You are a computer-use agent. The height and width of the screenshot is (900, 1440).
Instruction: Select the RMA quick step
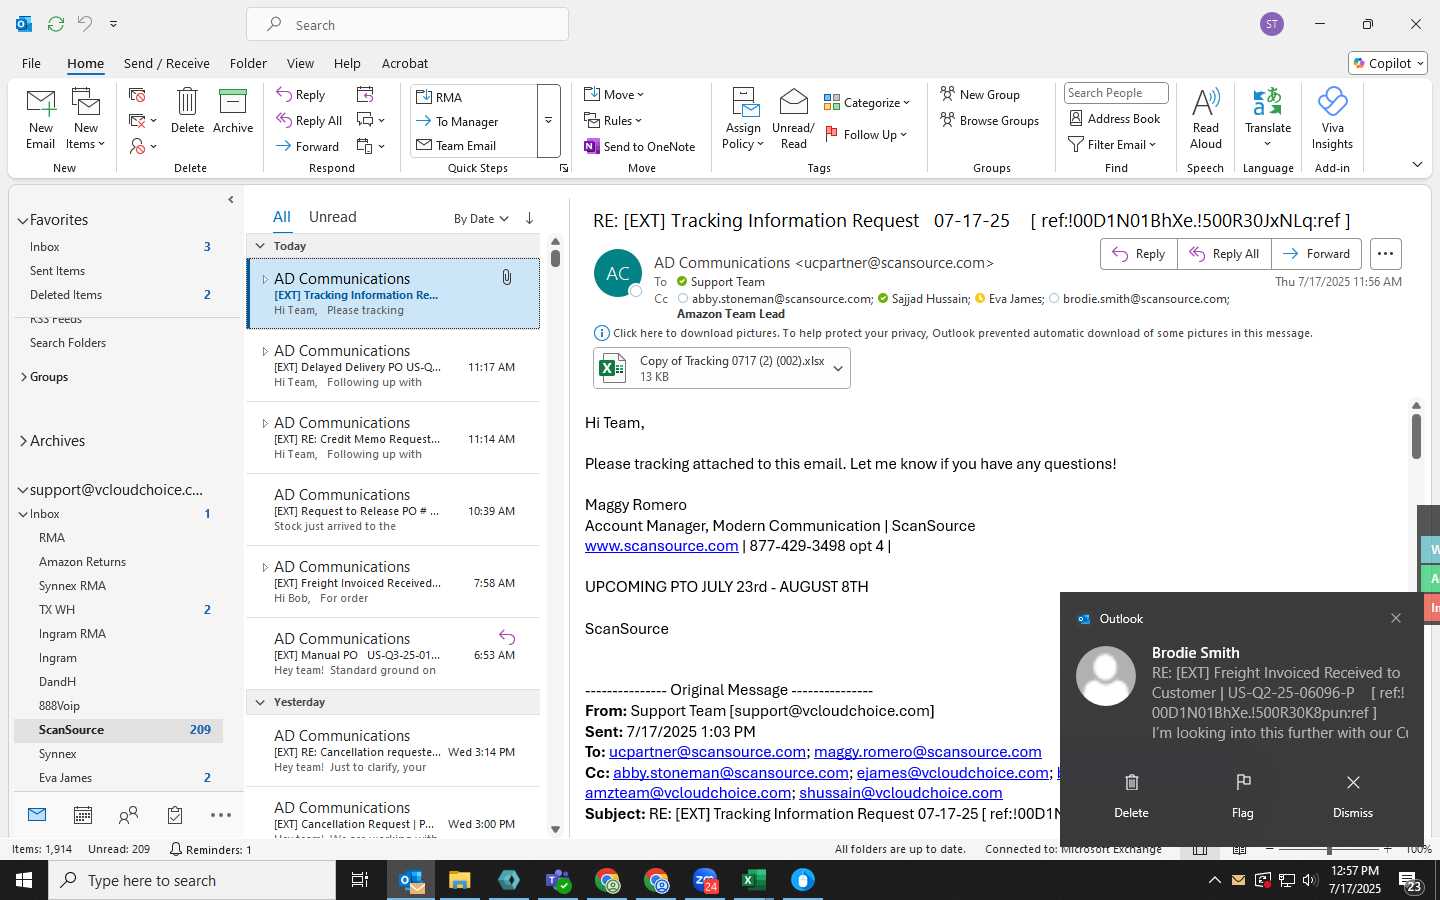(474, 97)
